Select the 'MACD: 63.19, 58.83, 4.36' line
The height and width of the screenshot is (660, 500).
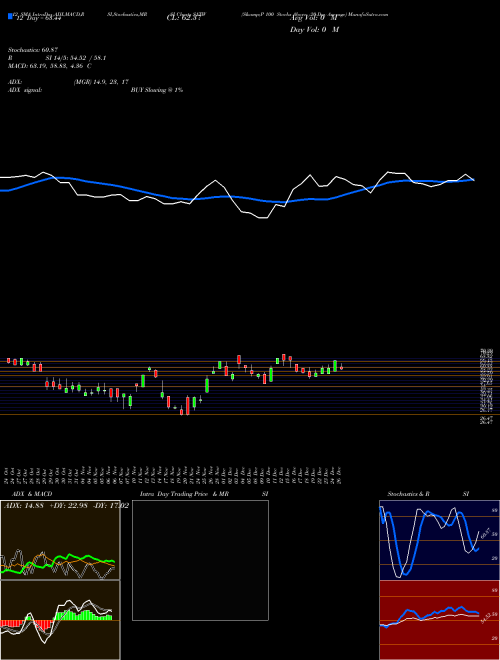coord(46,66)
